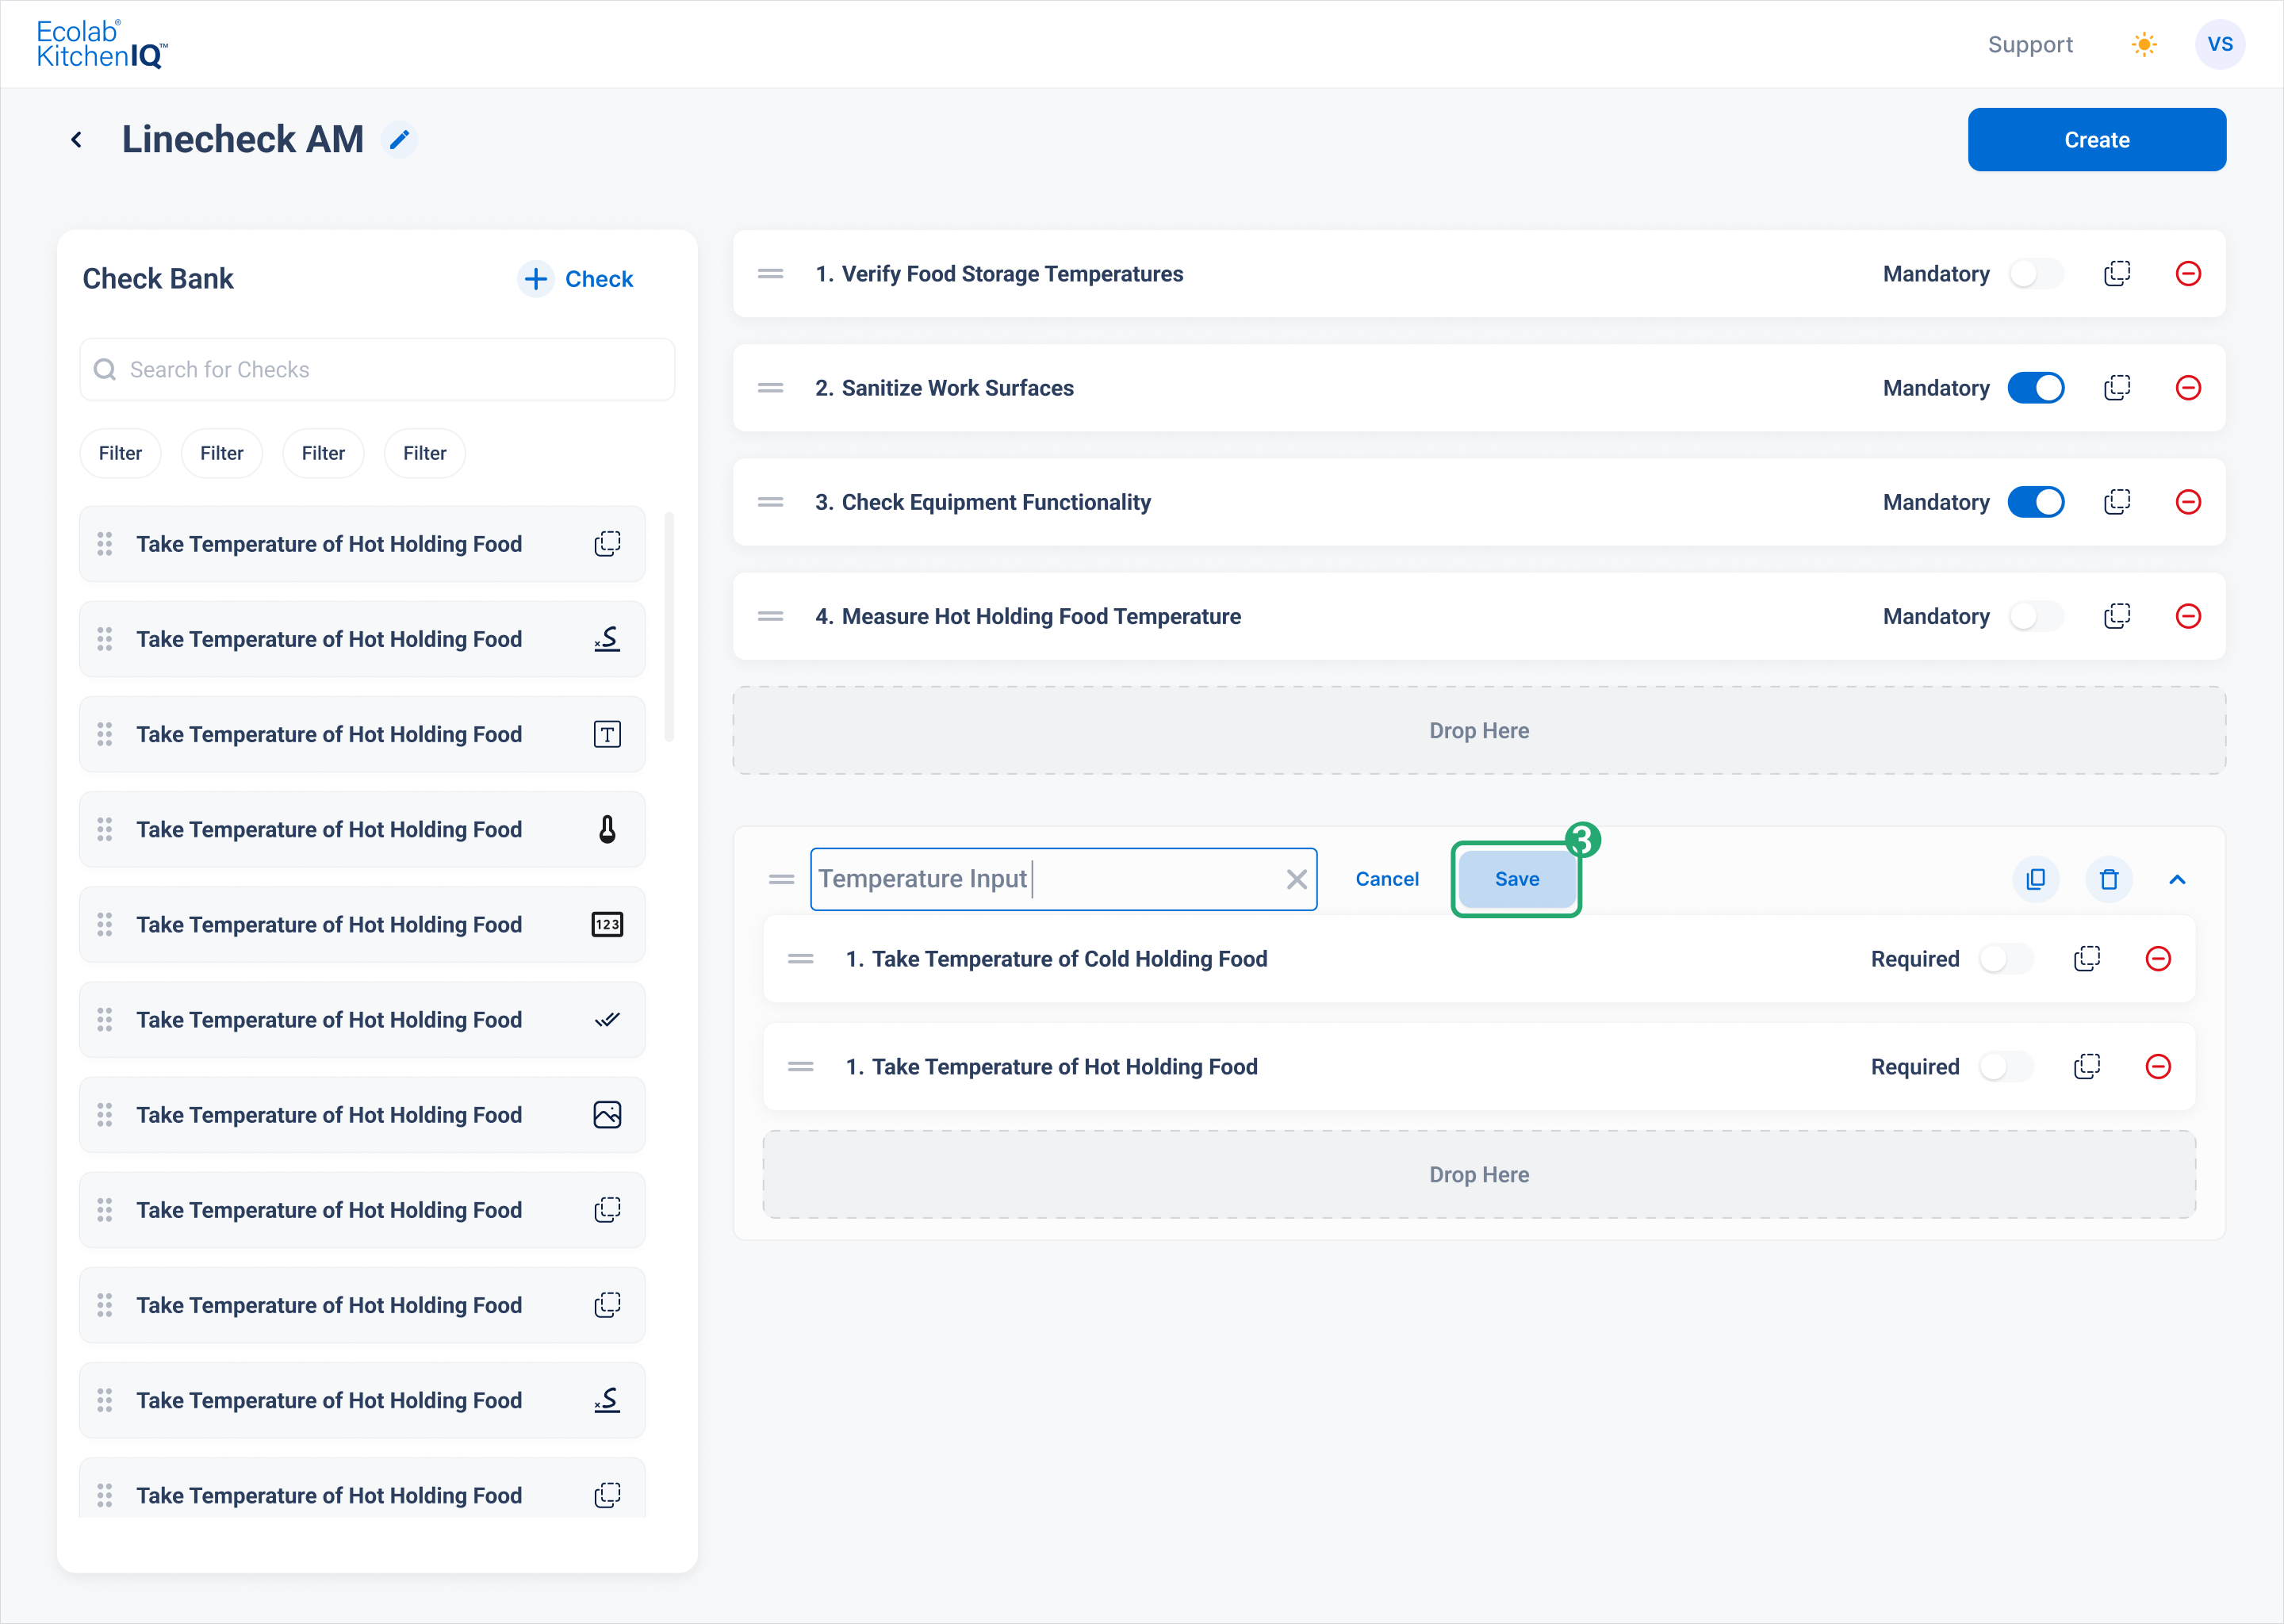
Task: Click the Create button
Action: click(2096, 140)
